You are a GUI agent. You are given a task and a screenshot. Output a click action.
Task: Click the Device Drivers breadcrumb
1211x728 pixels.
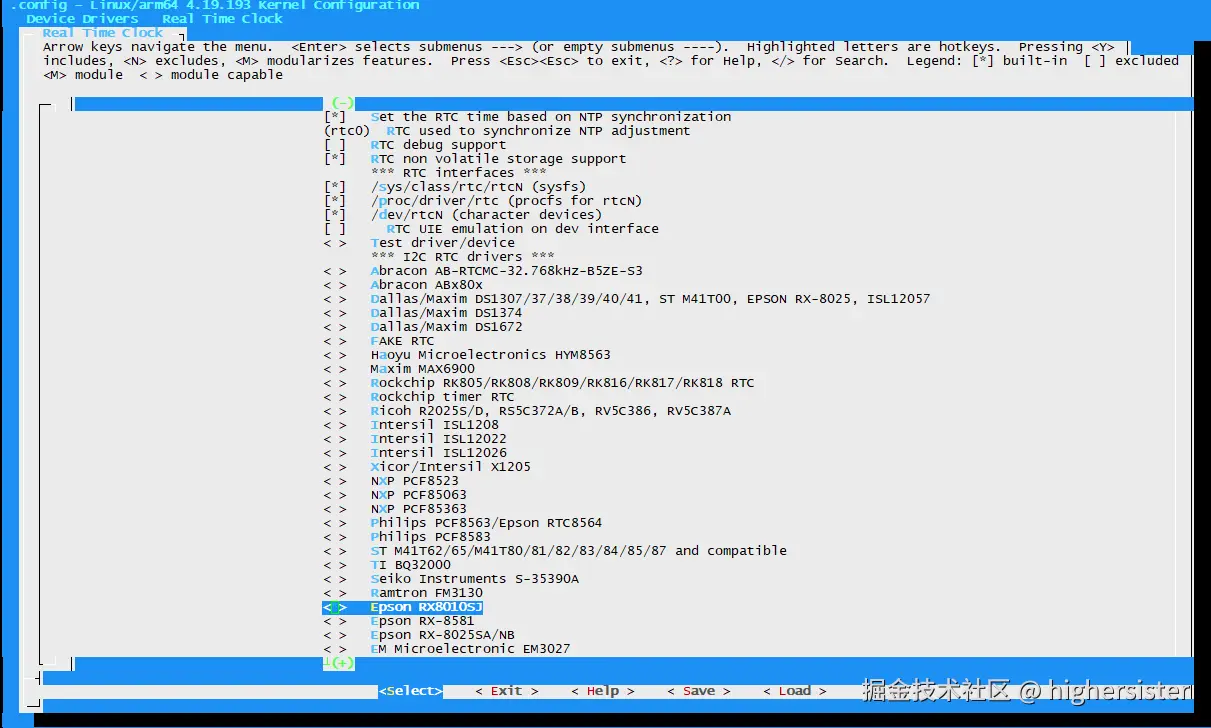point(82,18)
